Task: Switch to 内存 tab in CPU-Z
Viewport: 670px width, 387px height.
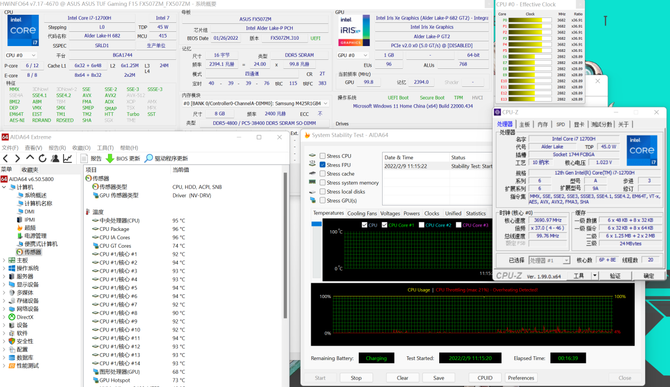Action: coord(542,124)
